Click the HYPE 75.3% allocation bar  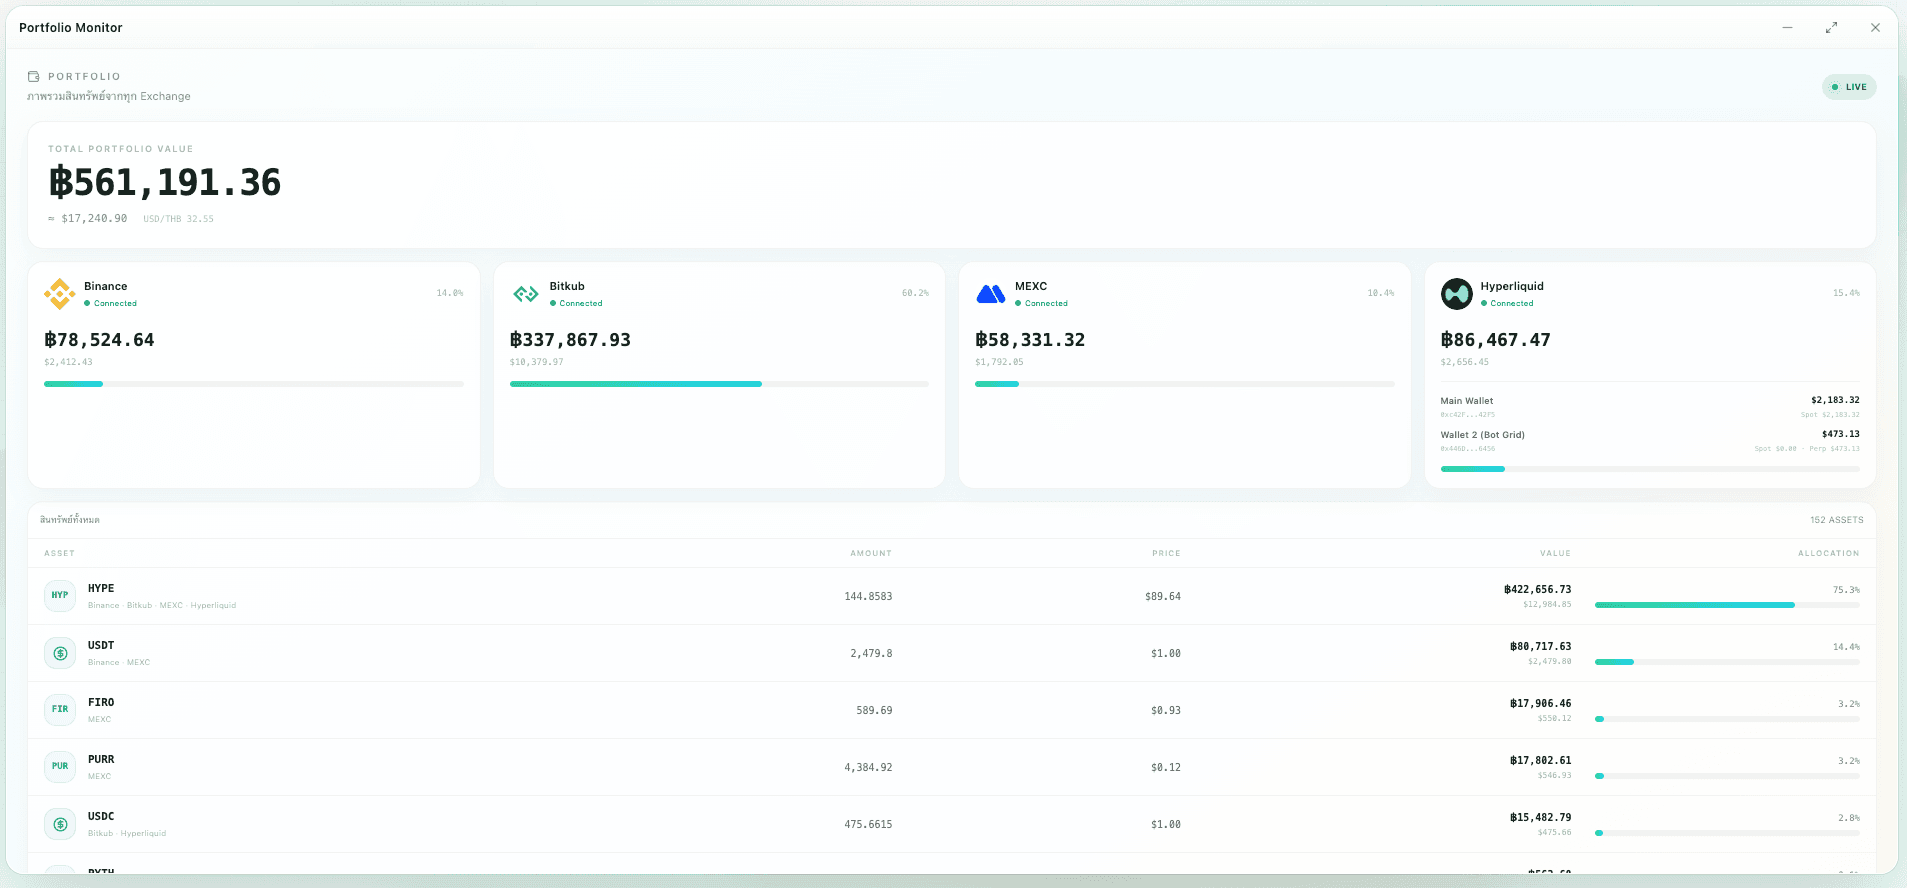[x=1727, y=605]
